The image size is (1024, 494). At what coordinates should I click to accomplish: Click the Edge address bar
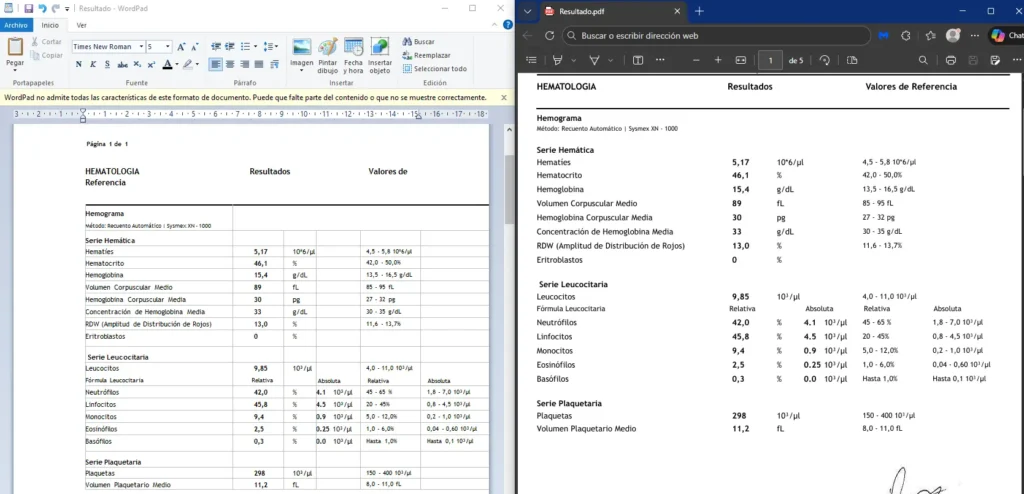pyautogui.click(x=715, y=35)
